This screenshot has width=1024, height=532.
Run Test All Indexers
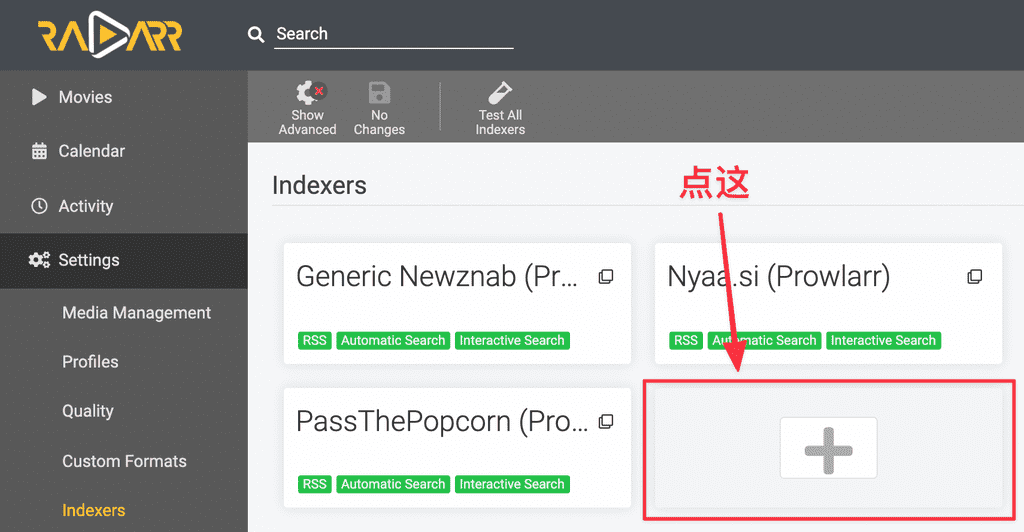500,108
